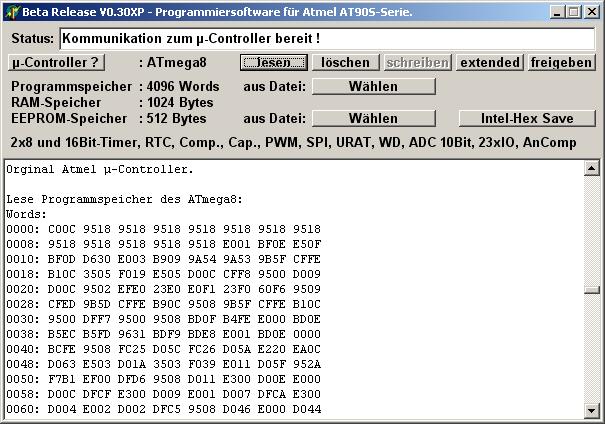Click word 'F7B1' in row 0050

pyautogui.click(x=62, y=380)
